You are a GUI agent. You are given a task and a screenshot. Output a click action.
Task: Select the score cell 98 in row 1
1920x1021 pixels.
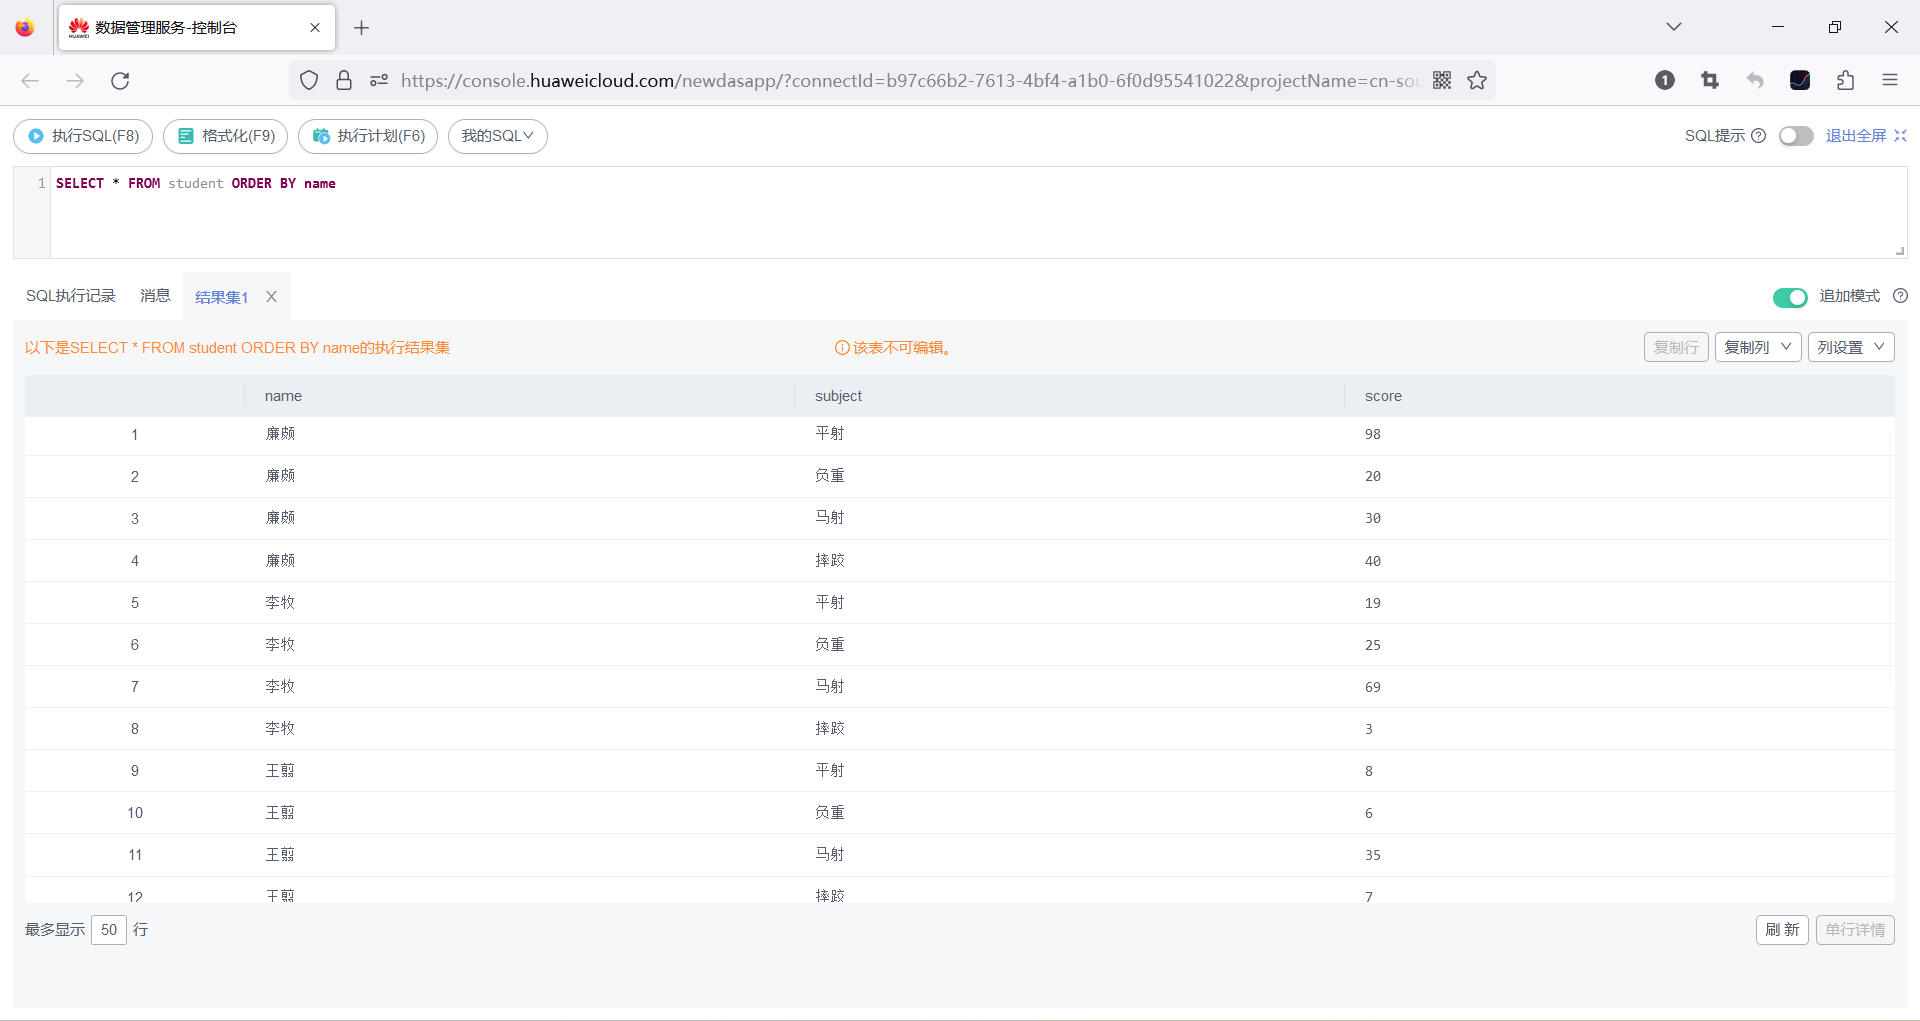click(1620, 434)
